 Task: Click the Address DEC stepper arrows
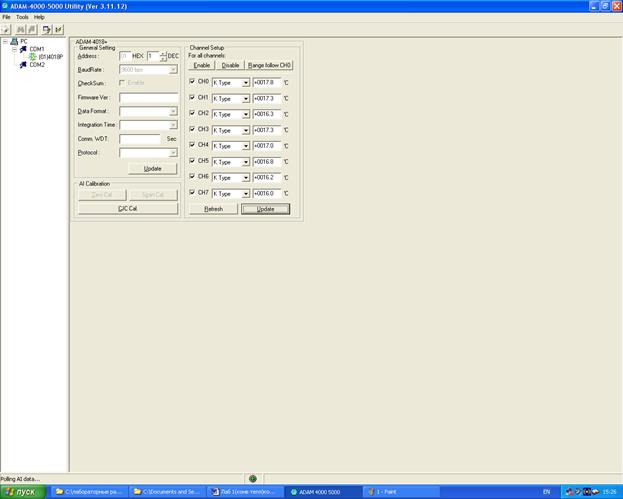click(x=163, y=56)
